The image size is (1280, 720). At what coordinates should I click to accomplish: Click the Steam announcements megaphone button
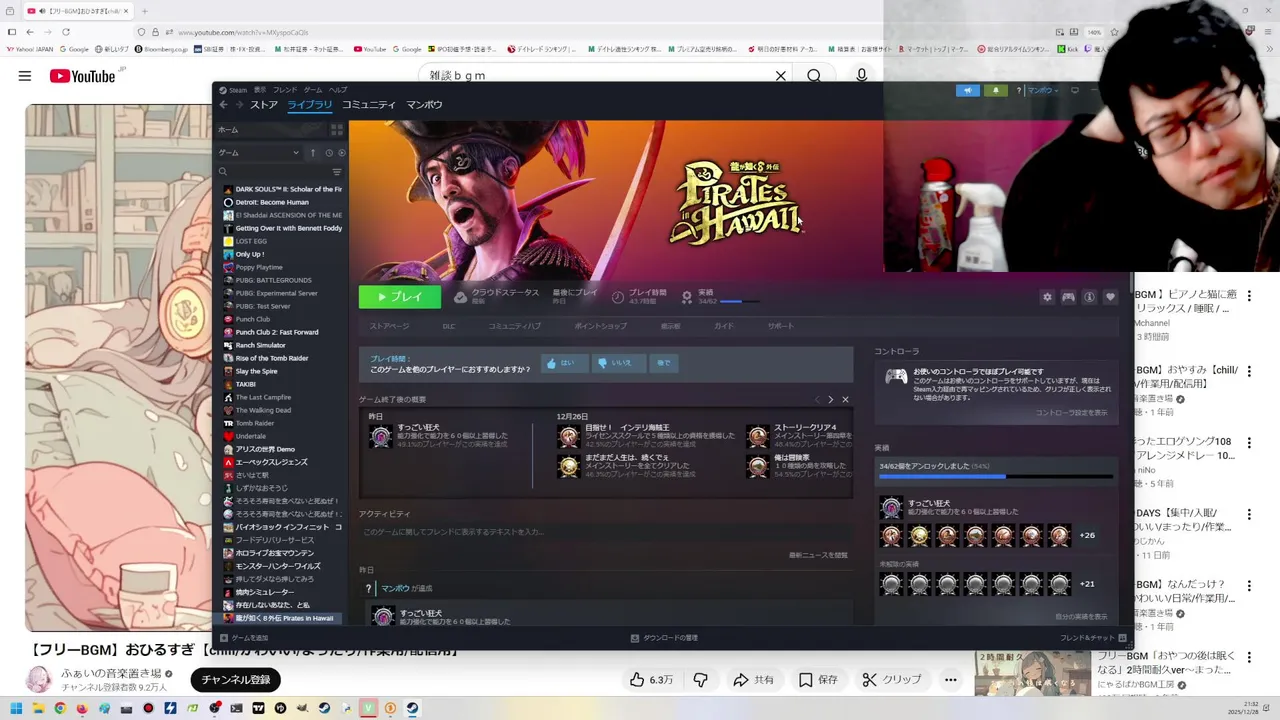pos(967,91)
